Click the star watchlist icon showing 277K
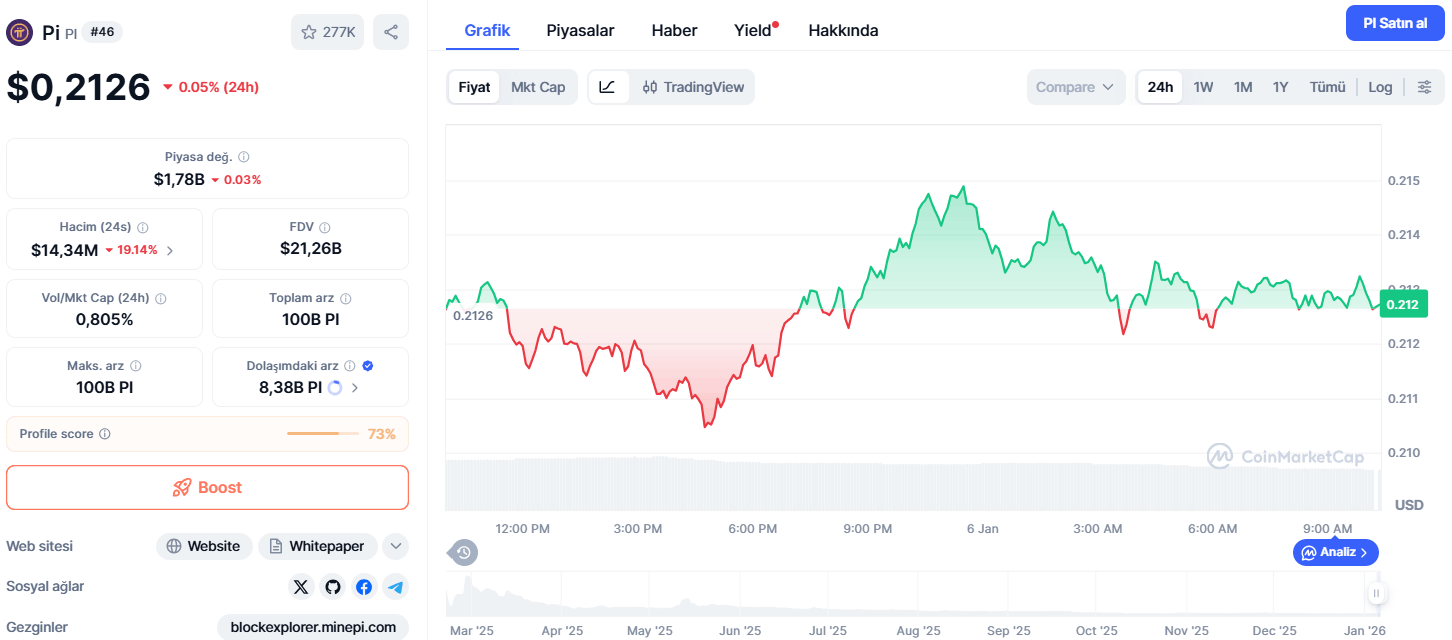 click(328, 32)
